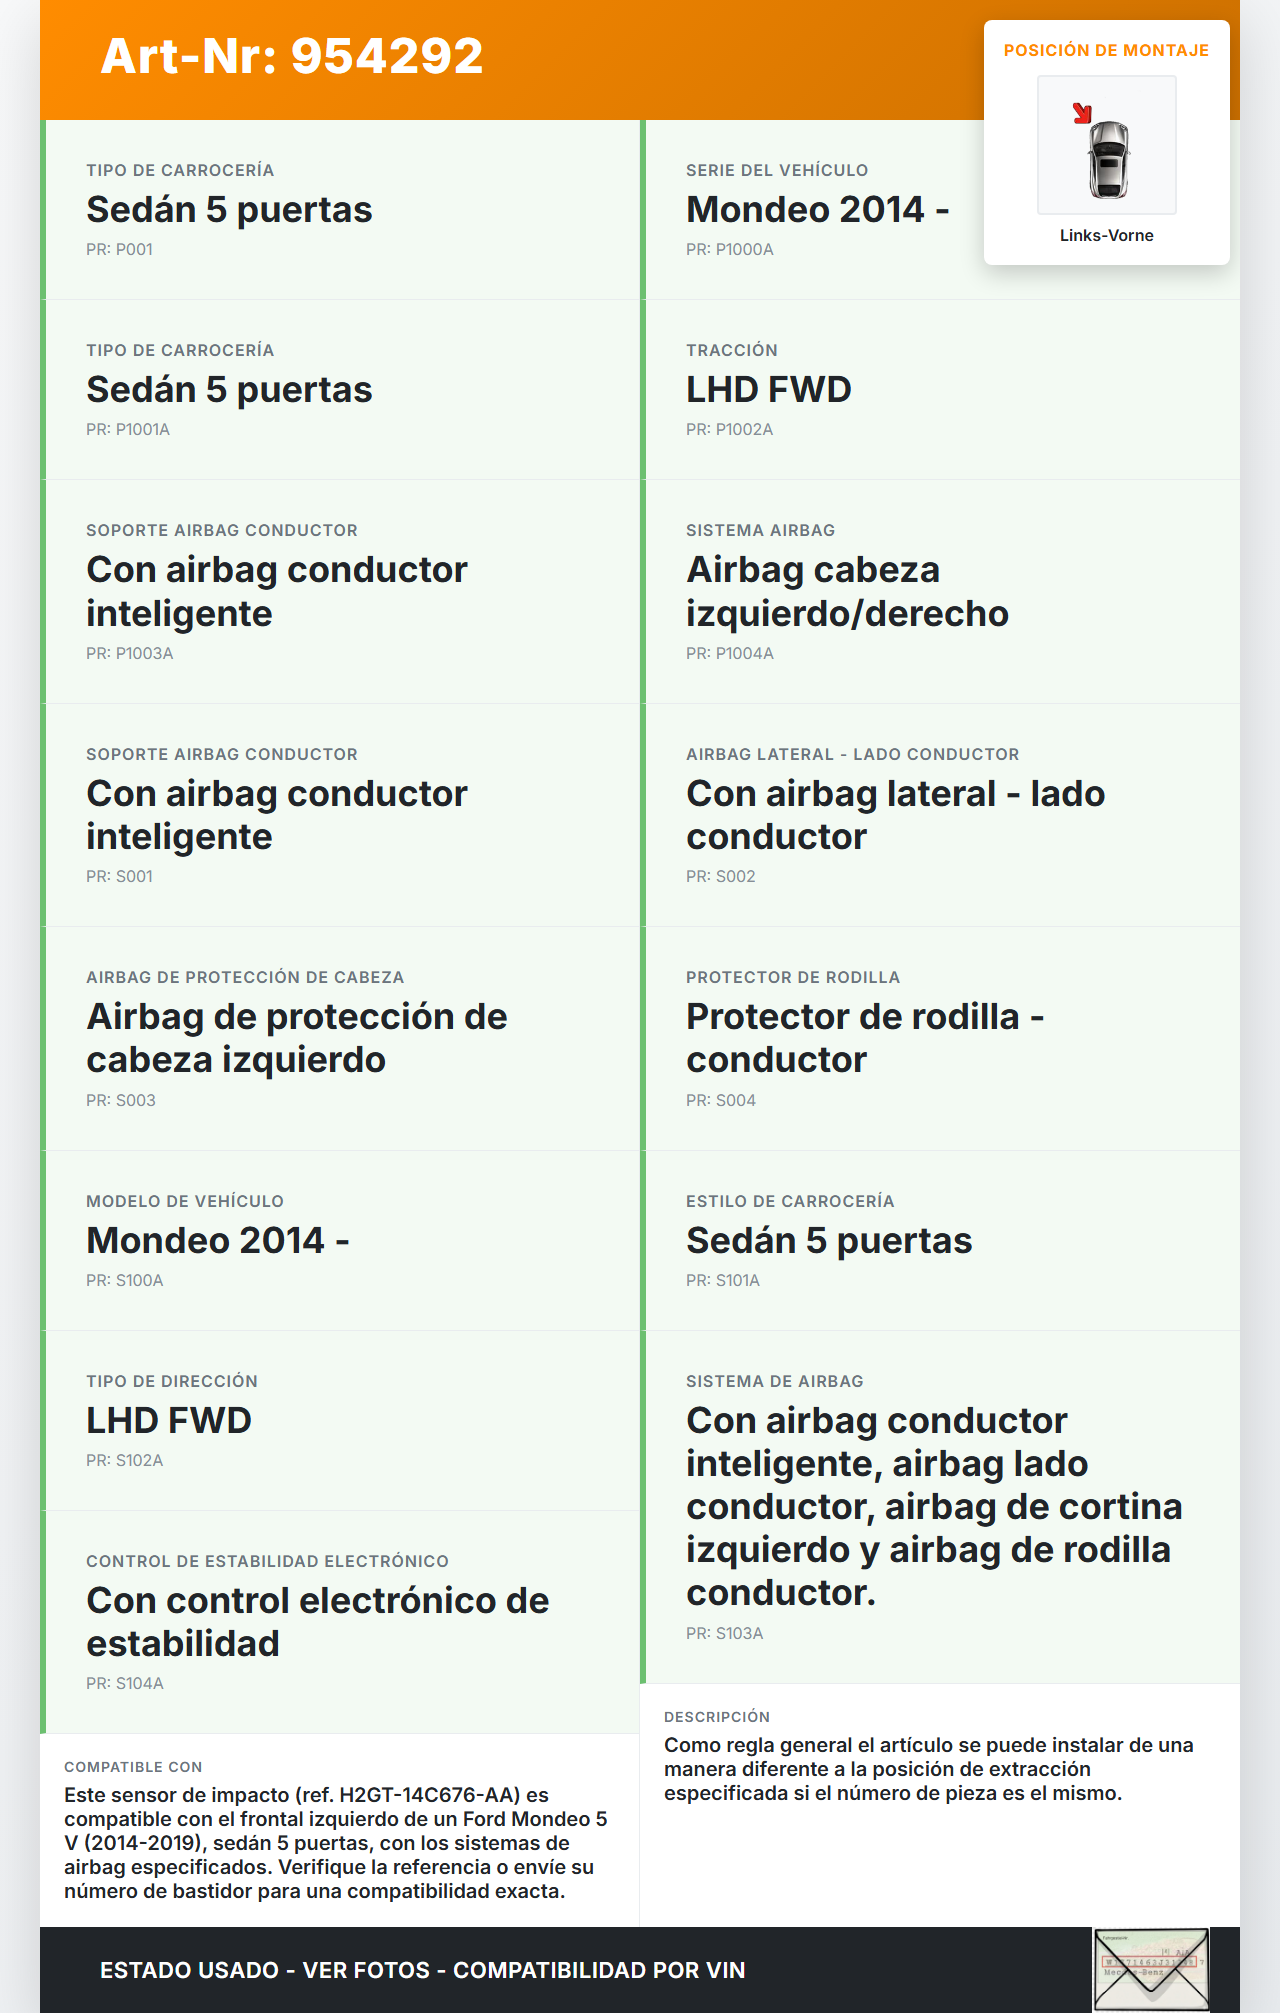Click the top-view car mounting position image

click(1107, 146)
